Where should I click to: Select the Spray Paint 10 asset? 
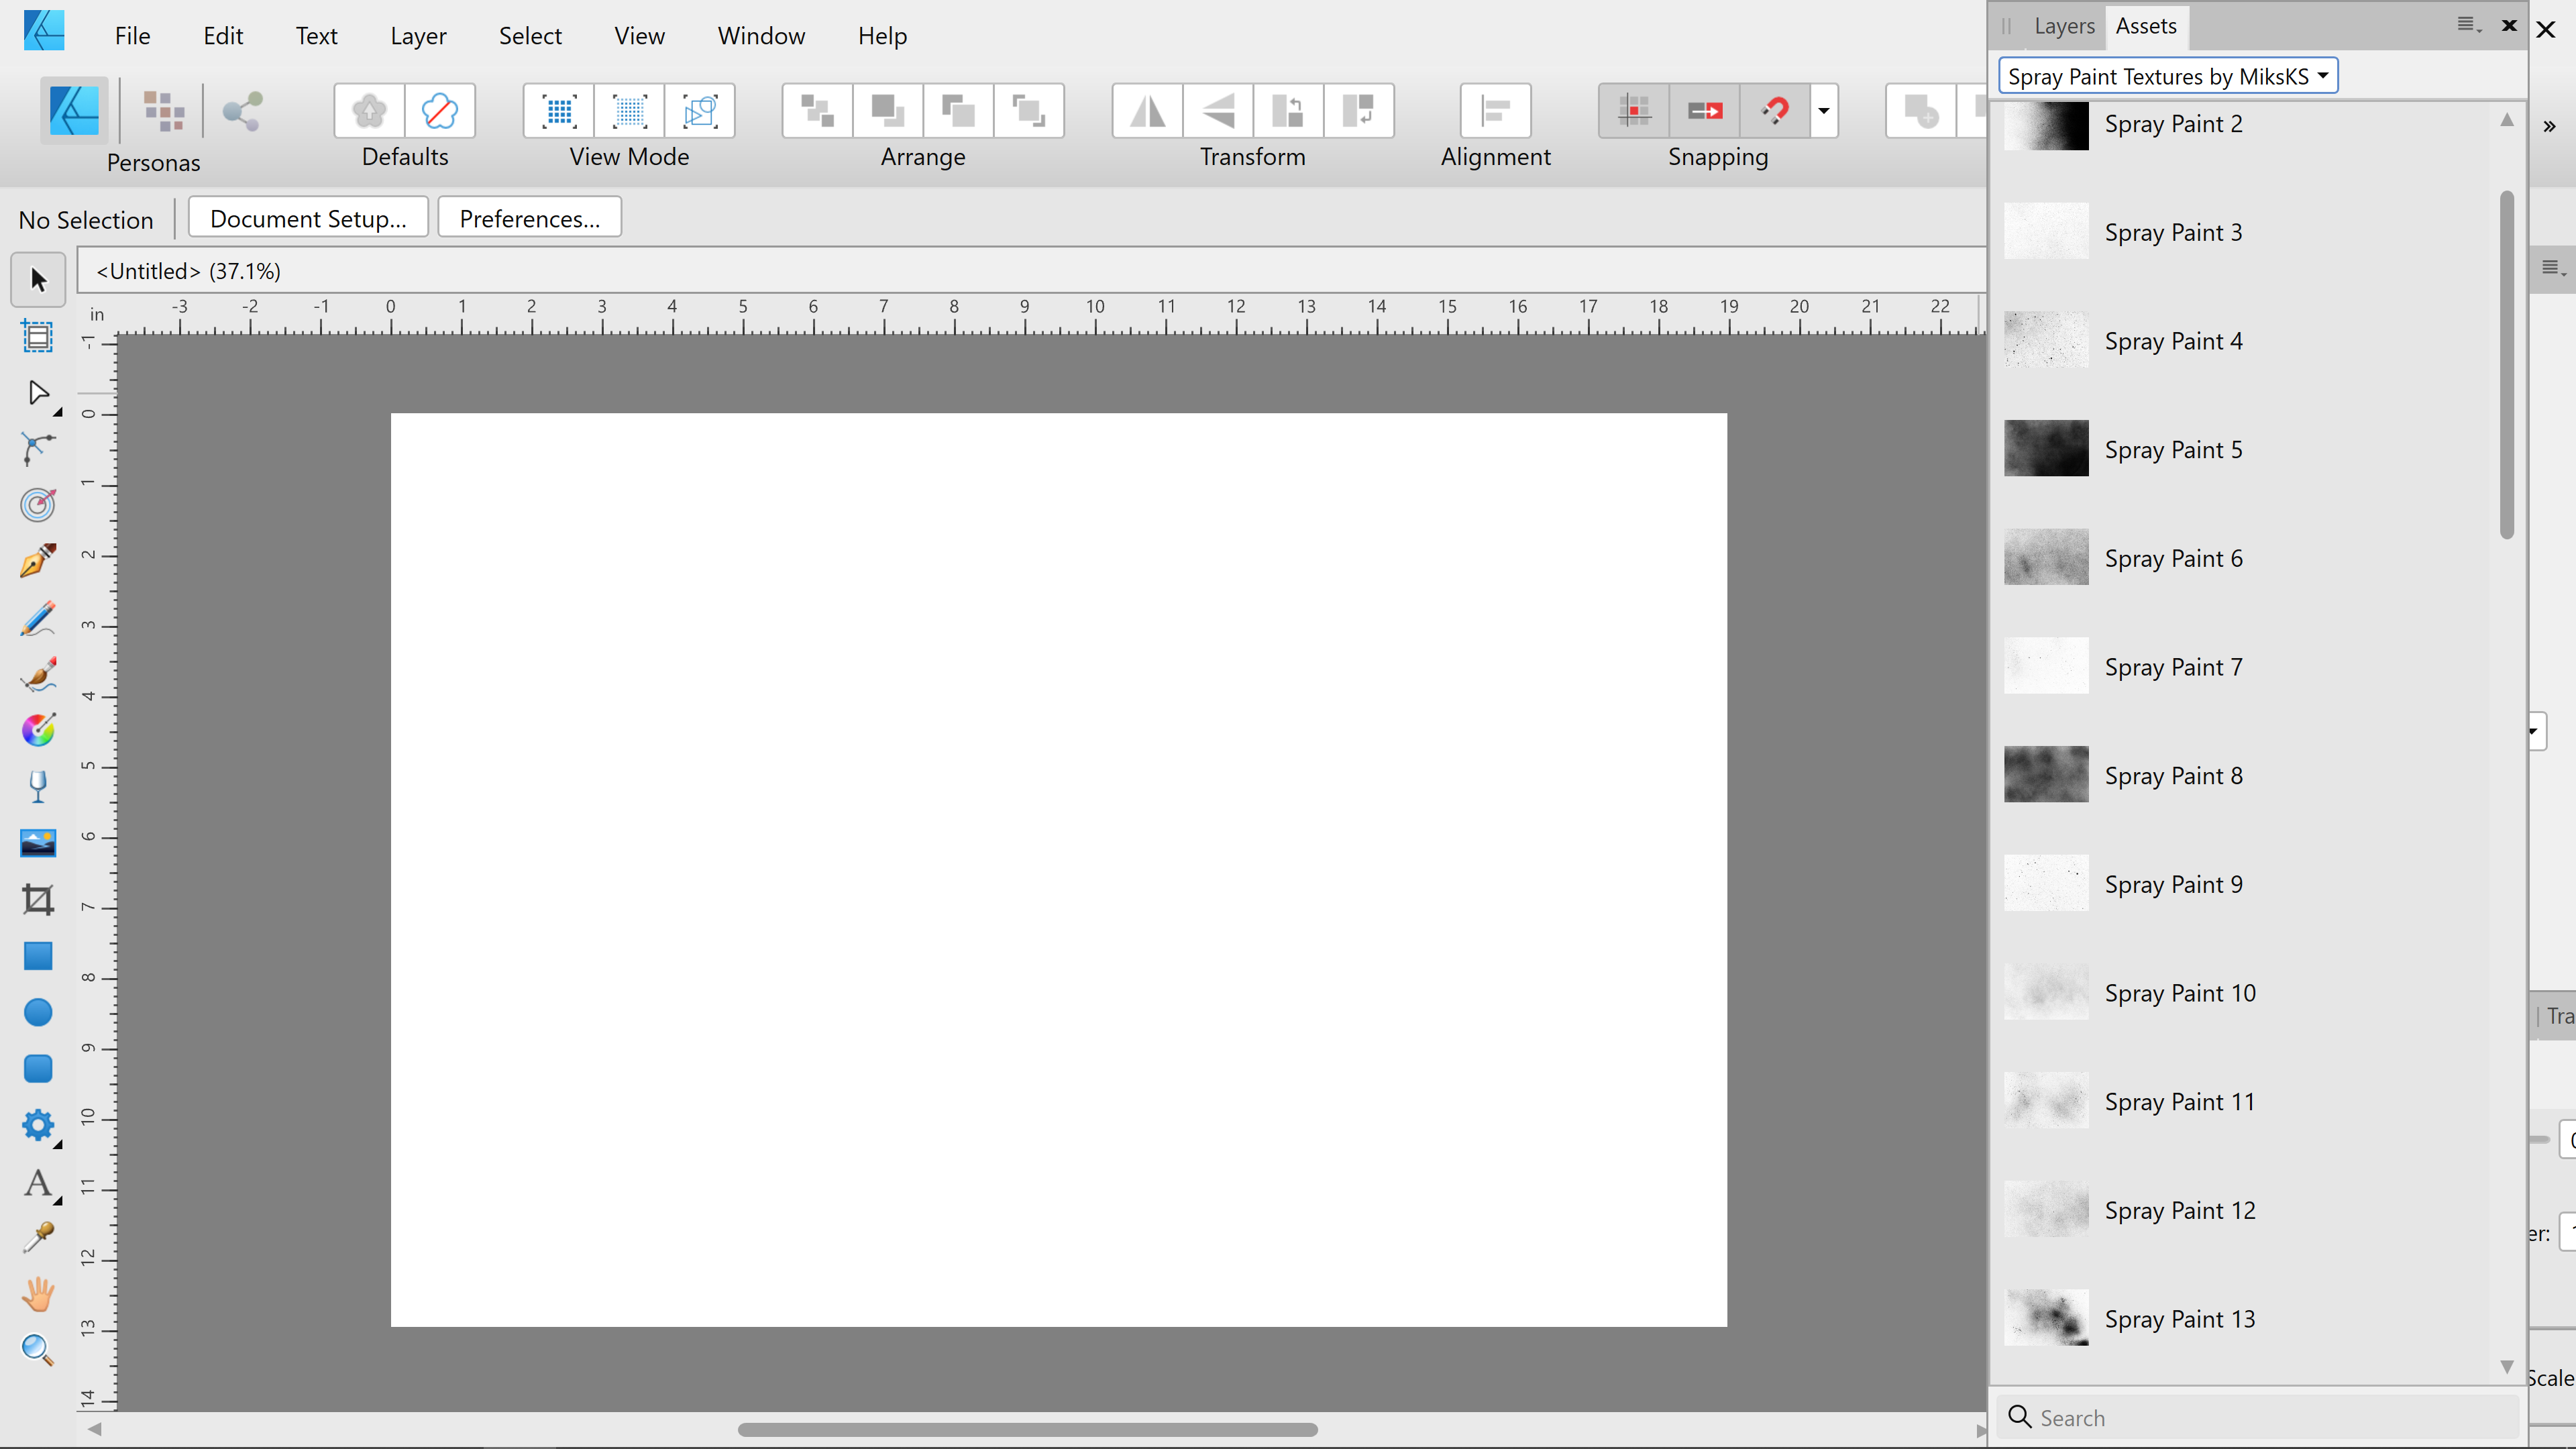click(2240, 992)
